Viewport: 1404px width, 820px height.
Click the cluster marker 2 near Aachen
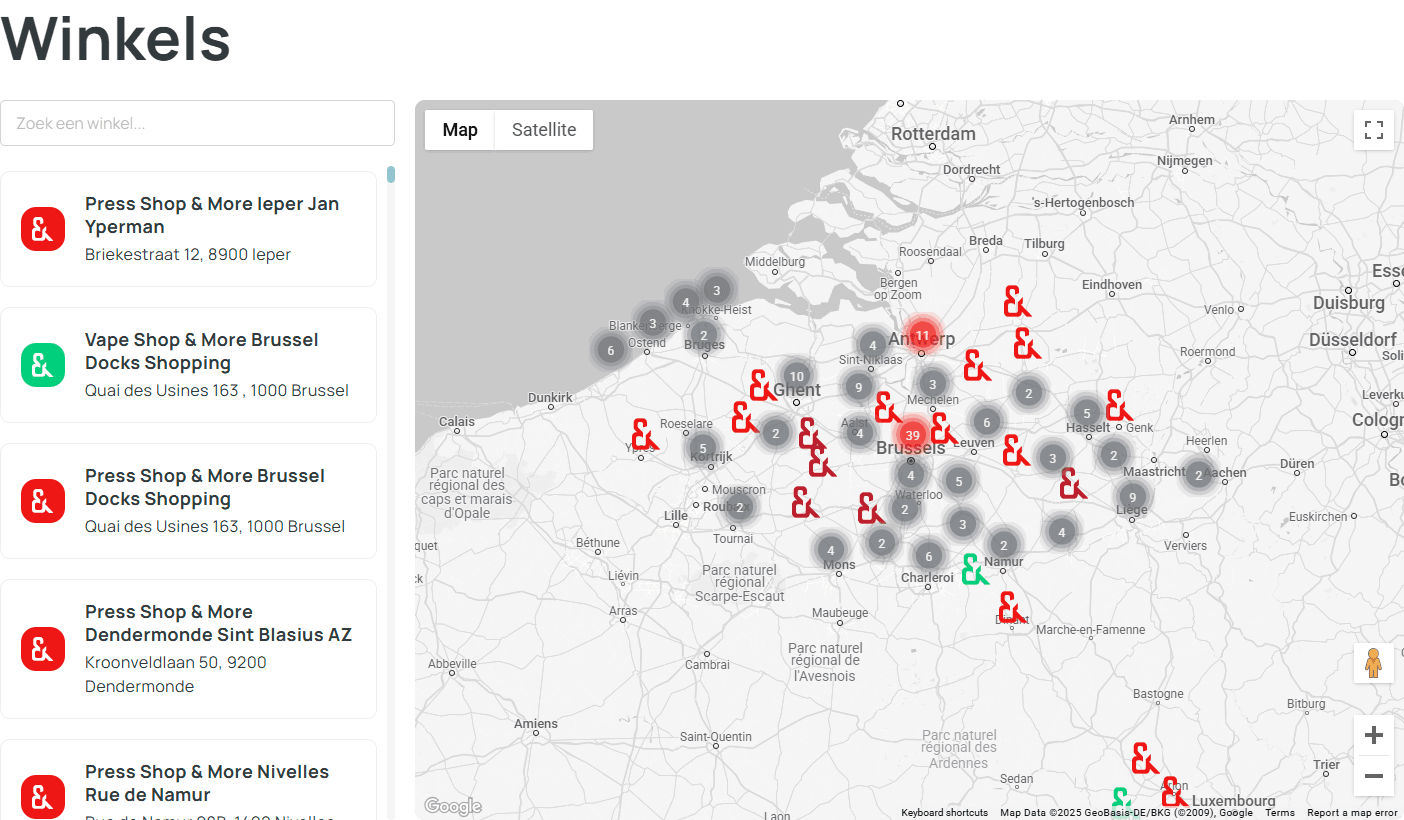click(x=1198, y=475)
